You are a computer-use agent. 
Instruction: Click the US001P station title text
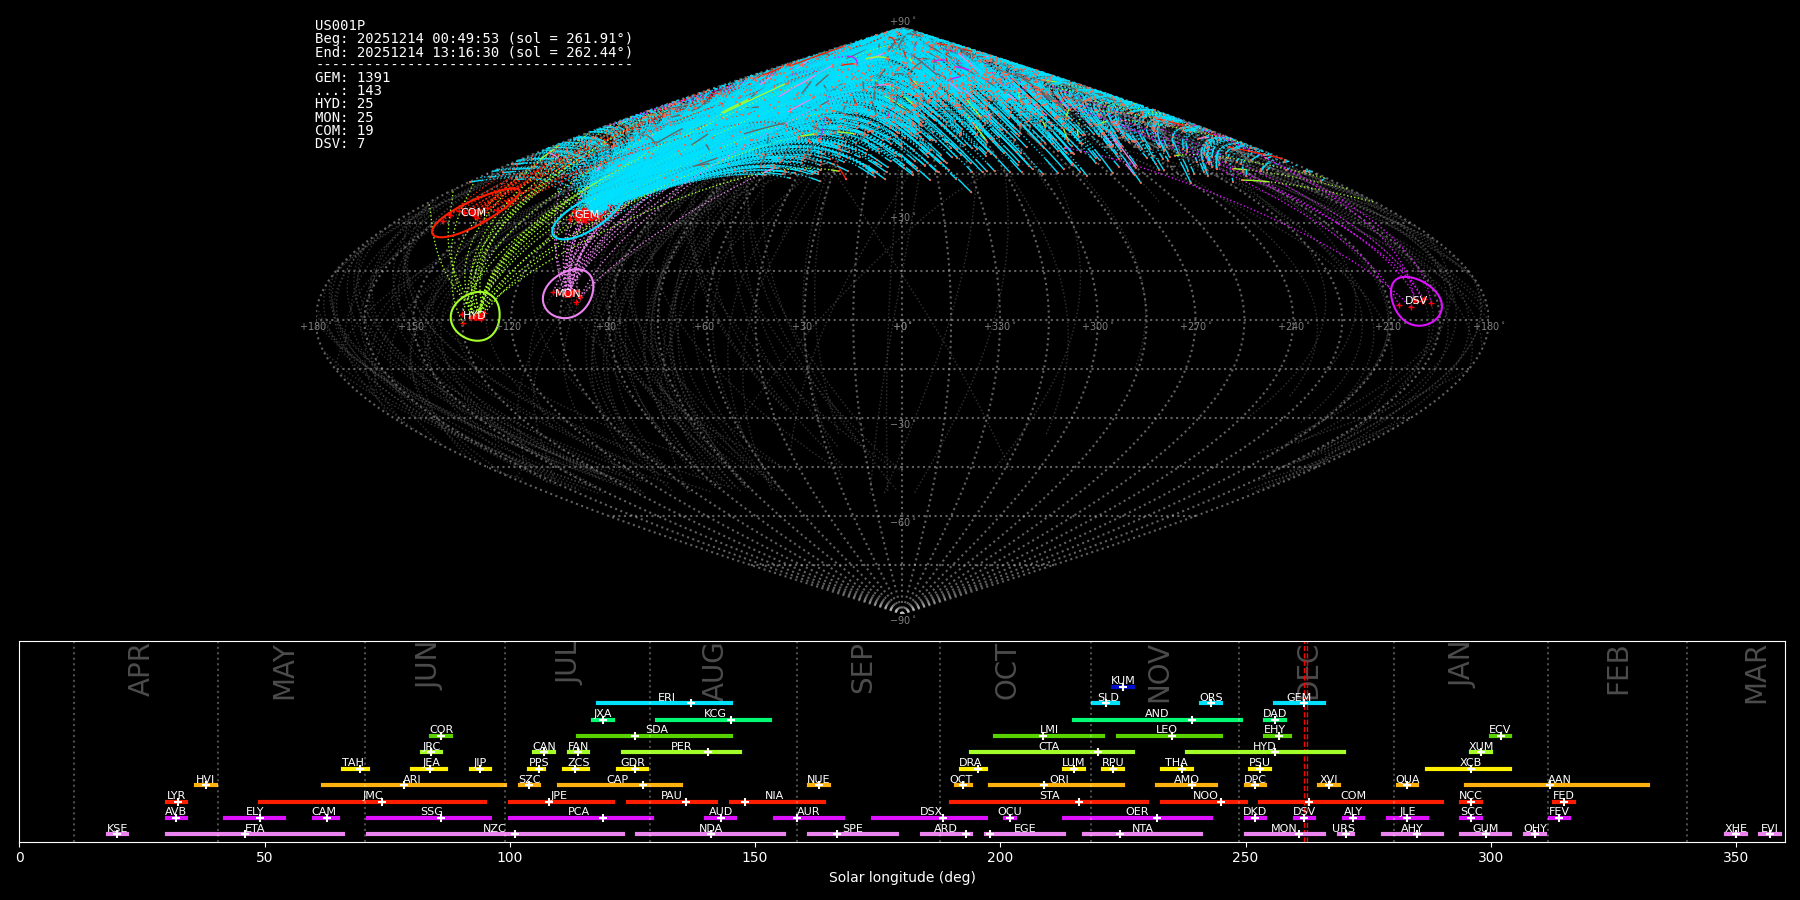click(x=340, y=26)
